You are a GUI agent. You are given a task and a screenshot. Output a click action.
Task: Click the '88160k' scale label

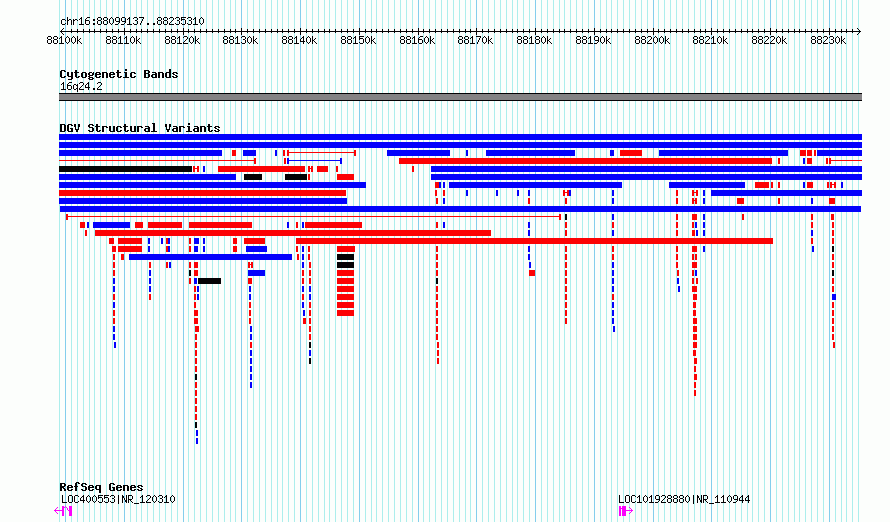(417, 41)
